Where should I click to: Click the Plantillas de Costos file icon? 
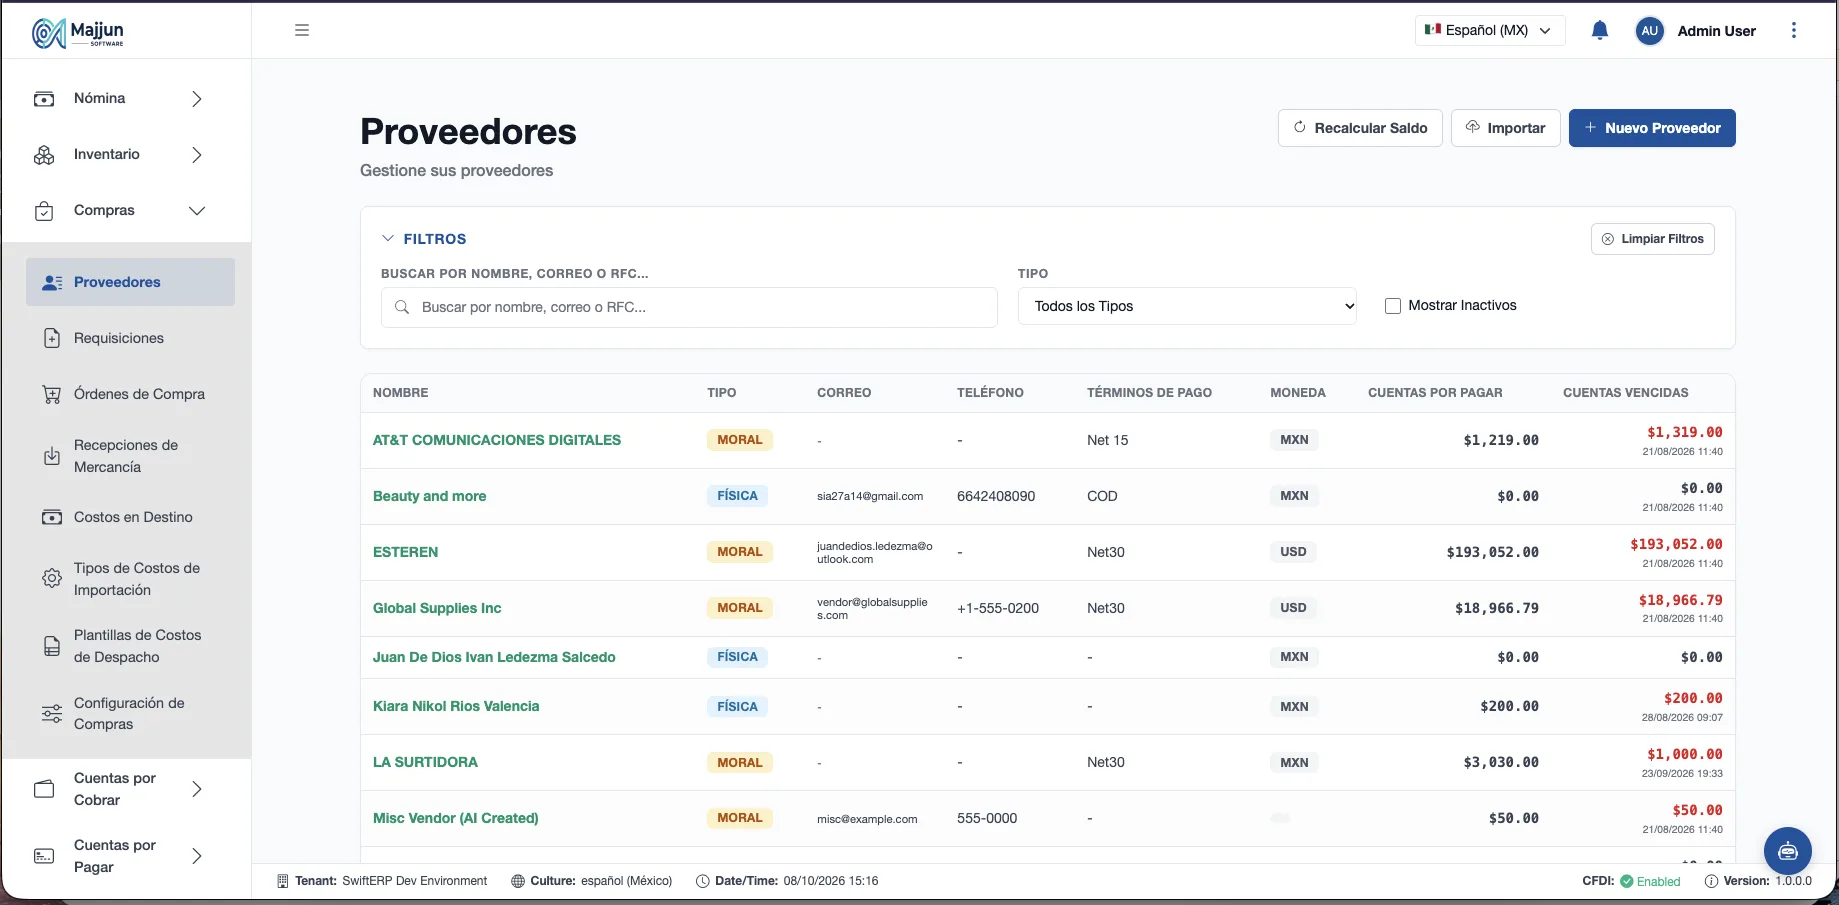tap(52, 646)
